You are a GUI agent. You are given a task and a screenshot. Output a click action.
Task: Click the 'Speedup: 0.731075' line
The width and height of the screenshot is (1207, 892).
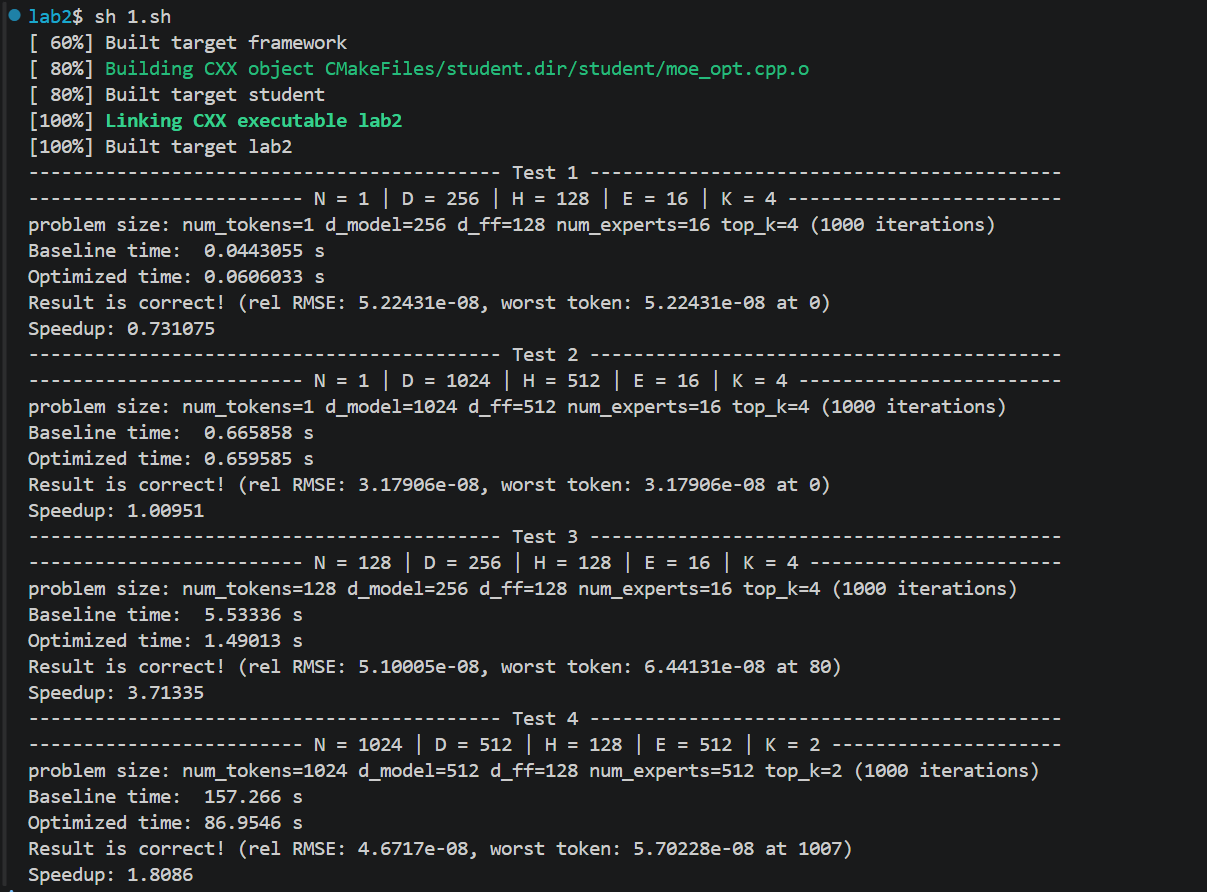coord(121,329)
